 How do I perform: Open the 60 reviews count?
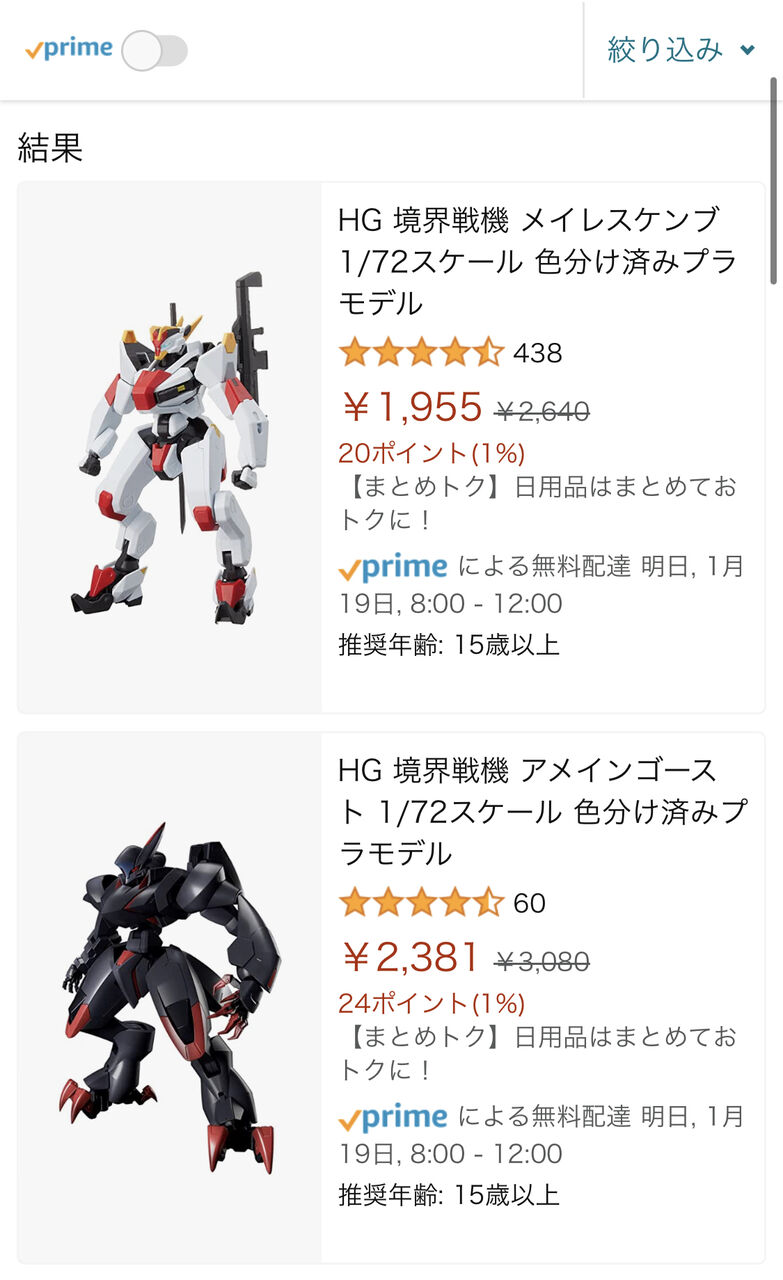pos(529,903)
